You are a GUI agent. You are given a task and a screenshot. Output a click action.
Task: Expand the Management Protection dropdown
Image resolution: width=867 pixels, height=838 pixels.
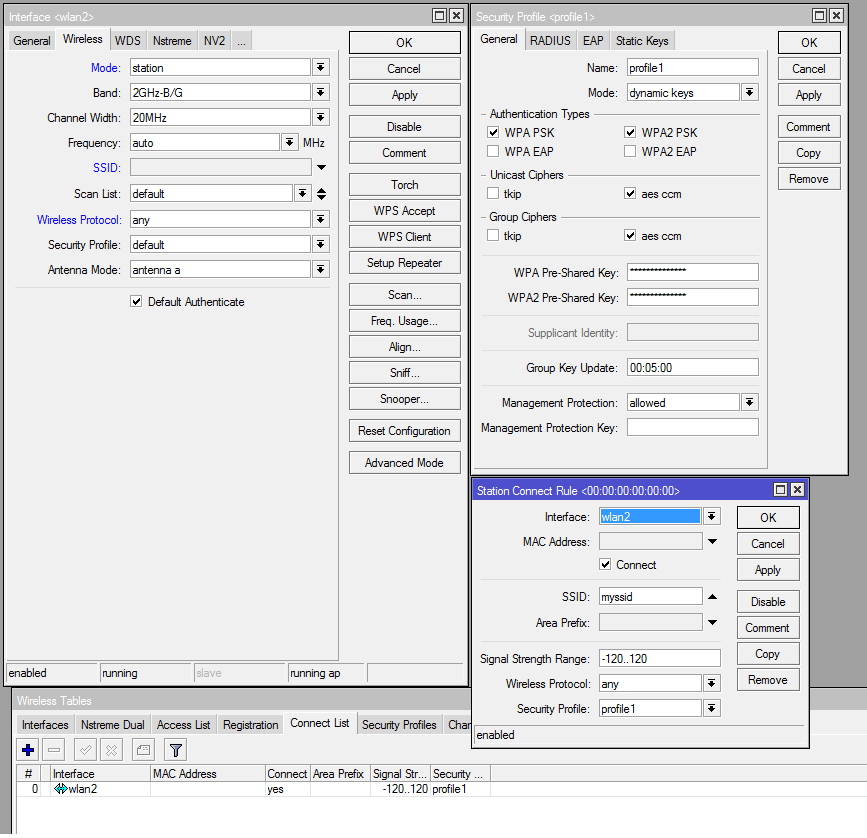coord(749,403)
